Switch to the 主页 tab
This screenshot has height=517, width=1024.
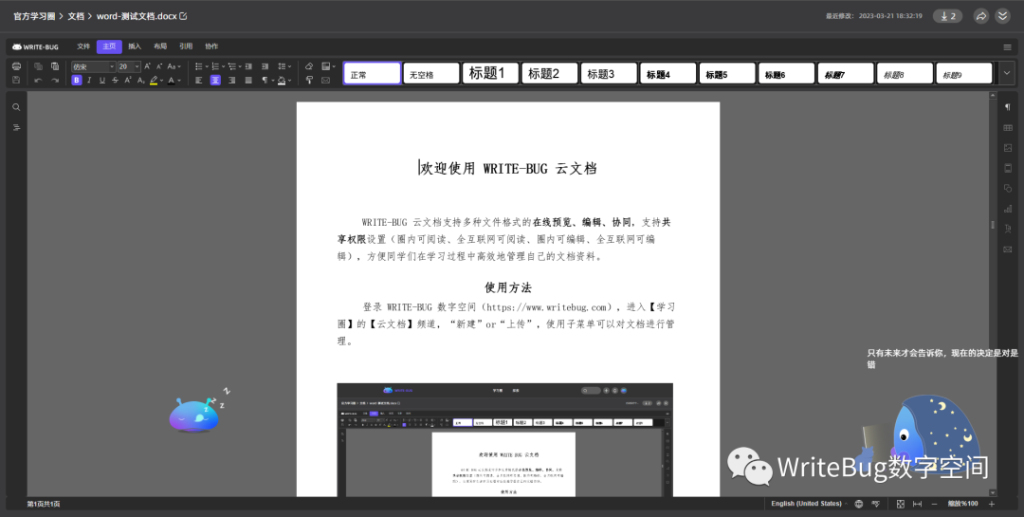[x=109, y=46]
